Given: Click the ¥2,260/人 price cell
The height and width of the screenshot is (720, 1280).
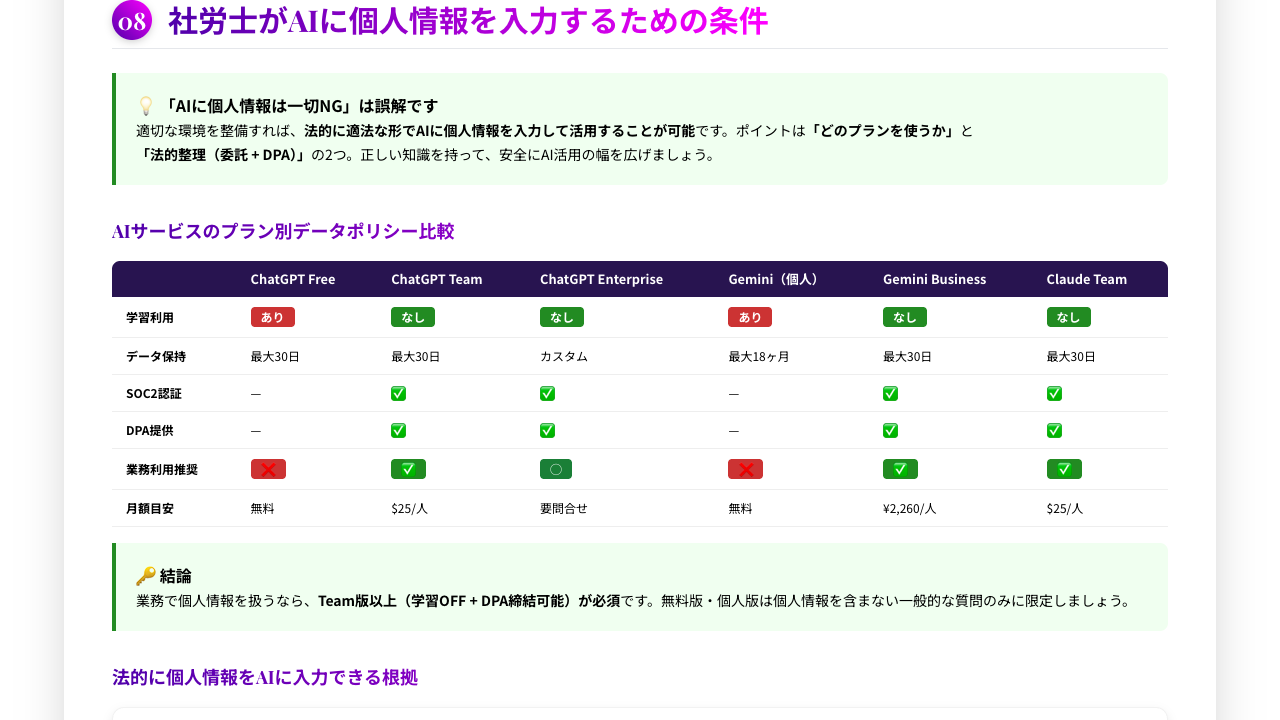Looking at the screenshot, I should pos(909,509).
